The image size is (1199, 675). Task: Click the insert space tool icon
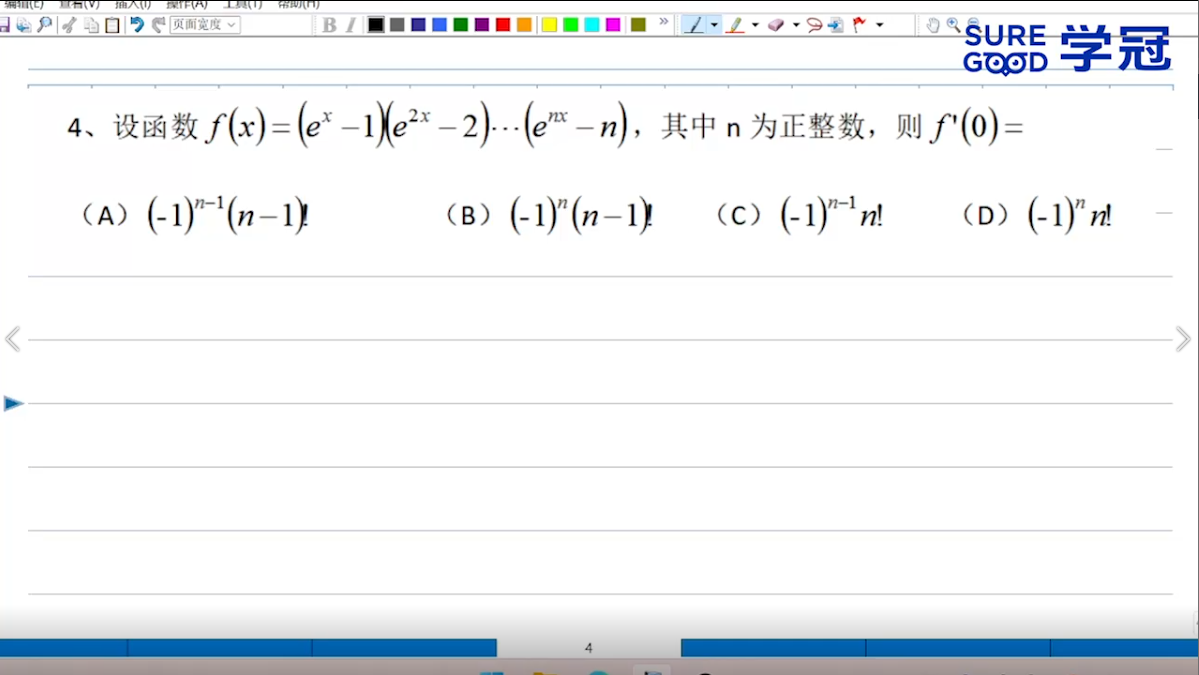pos(836,25)
